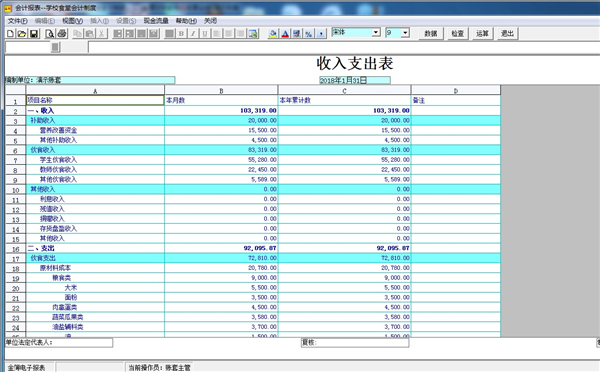Click the red font color icon
This screenshot has width=600, height=372.
point(285,34)
